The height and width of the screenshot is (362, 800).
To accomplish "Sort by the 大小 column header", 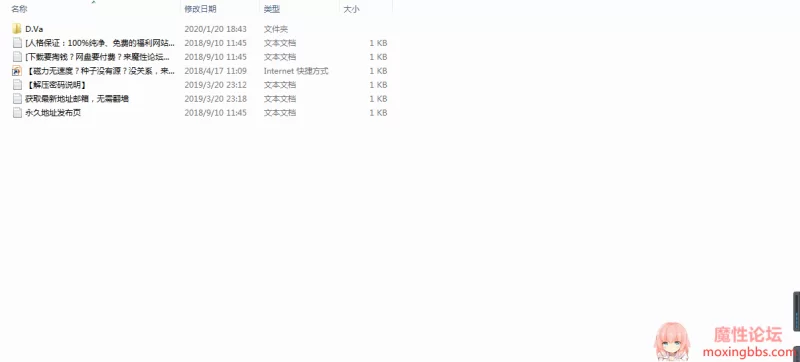I will (x=351, y=9).
